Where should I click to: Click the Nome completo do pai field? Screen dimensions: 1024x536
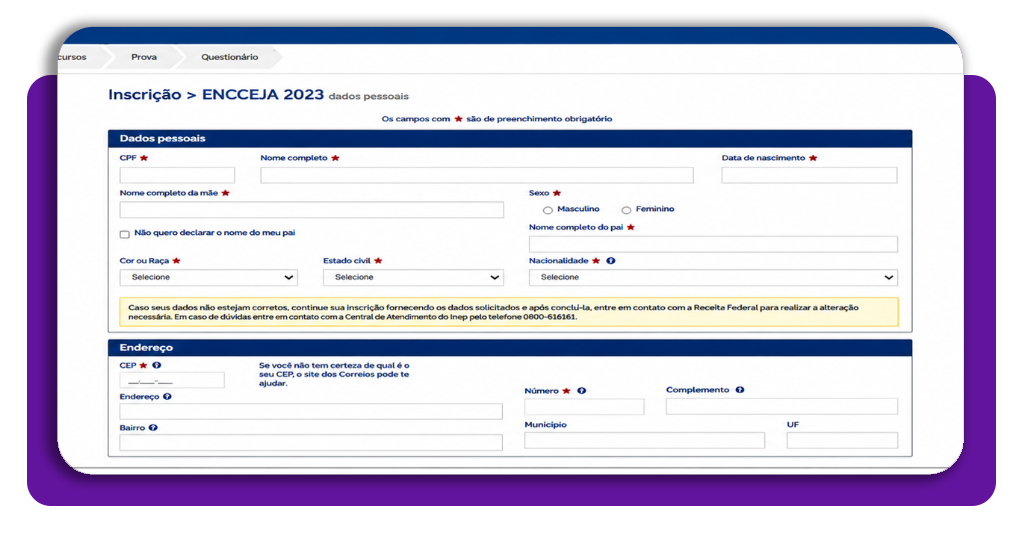coord(713,244)
